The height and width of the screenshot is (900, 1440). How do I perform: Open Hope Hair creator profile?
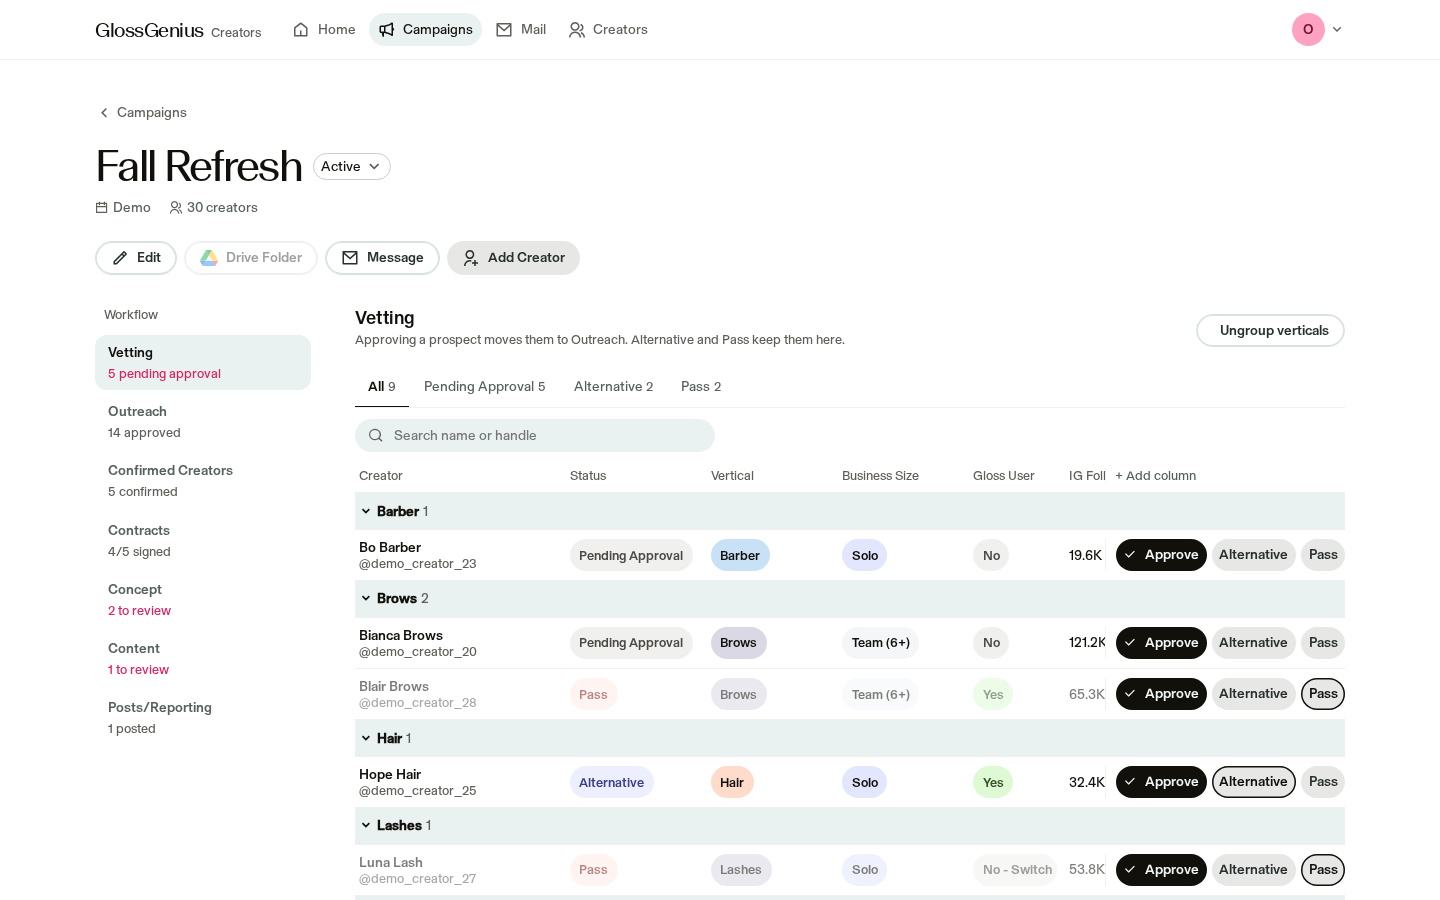[390, 775]
